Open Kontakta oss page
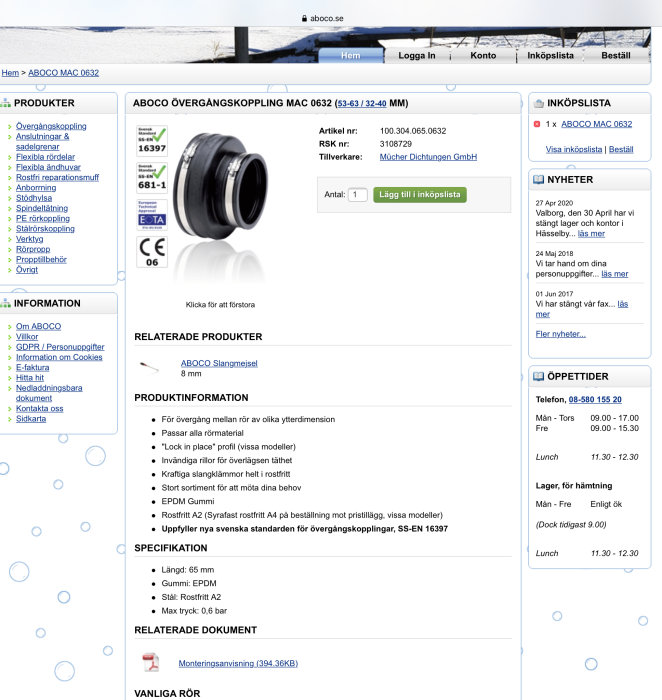Image resolution: width=662 pixels, height=700 pixels. (40, 409)
